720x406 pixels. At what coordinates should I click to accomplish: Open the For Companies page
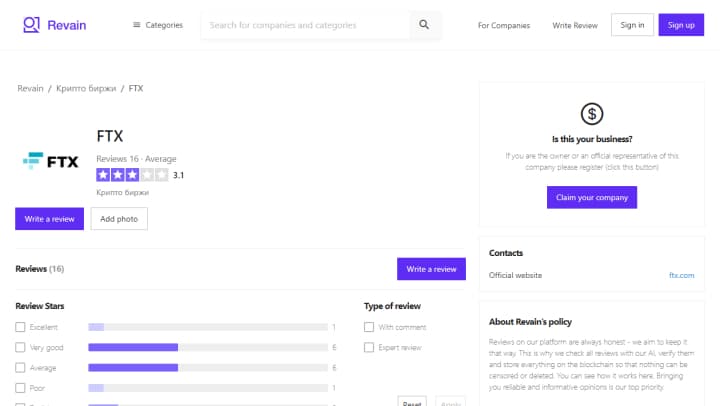504,25
